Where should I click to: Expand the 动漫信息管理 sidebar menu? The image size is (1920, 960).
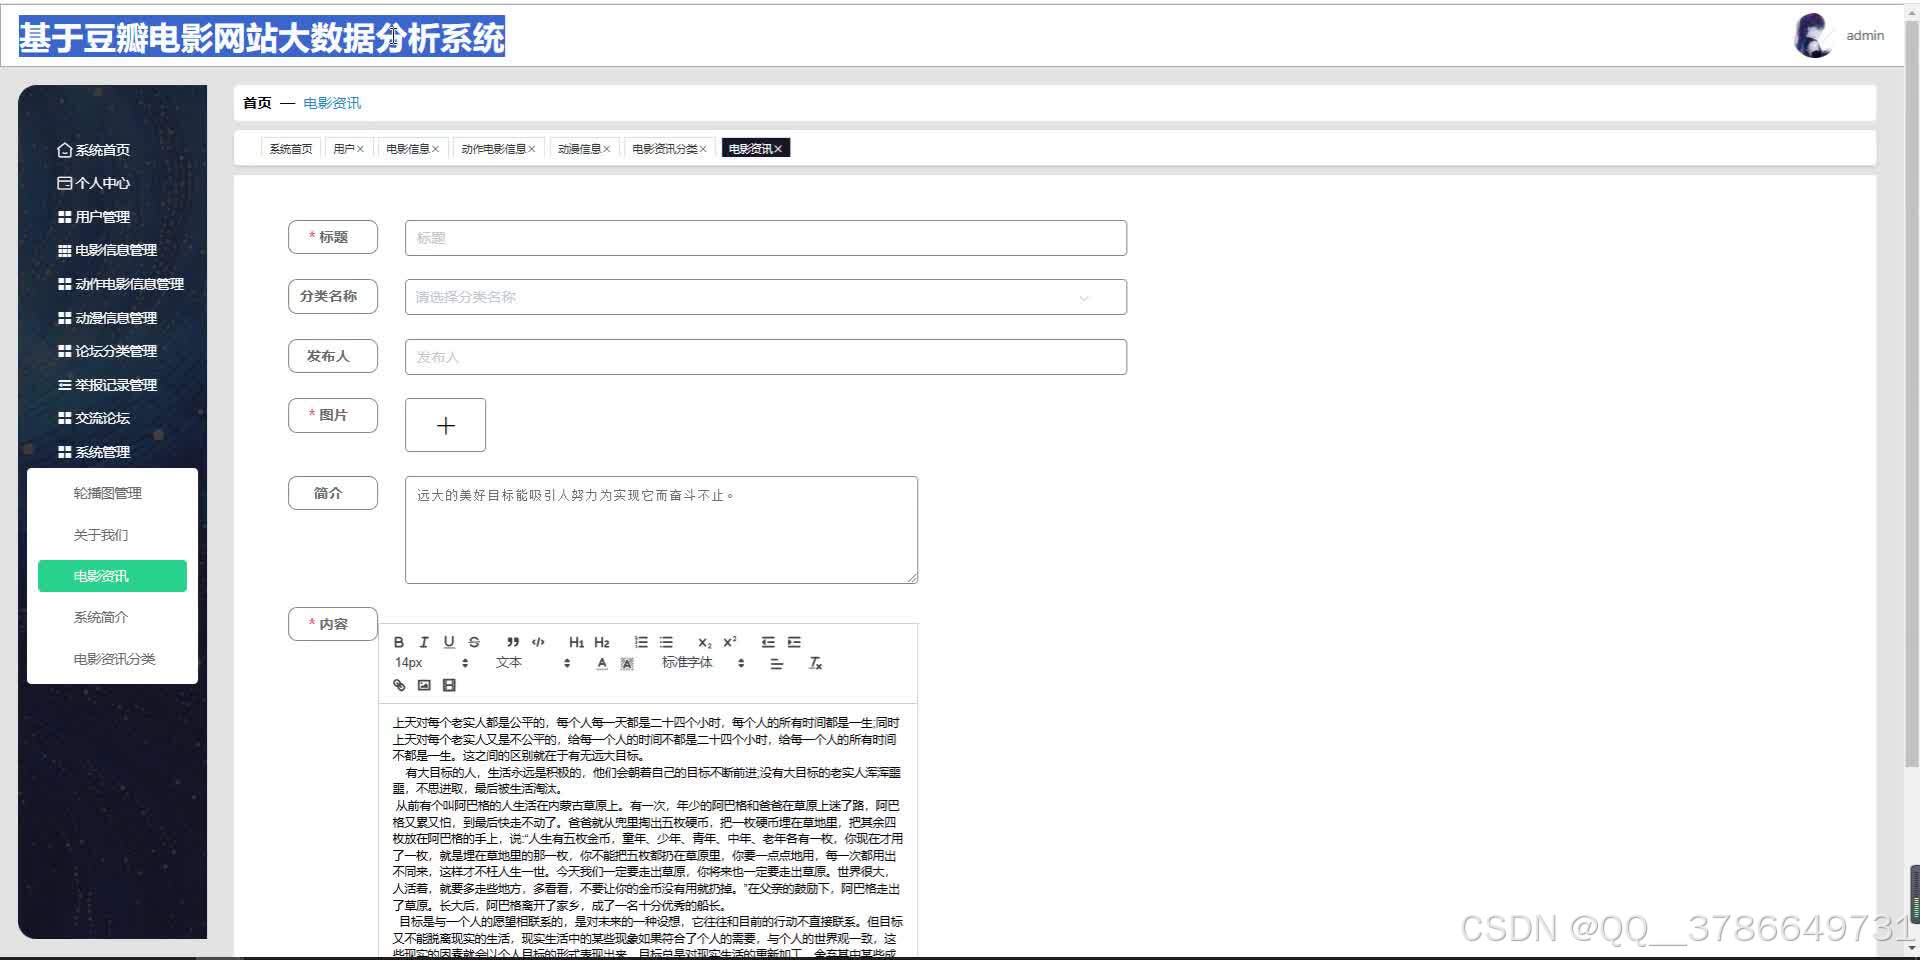107,318
